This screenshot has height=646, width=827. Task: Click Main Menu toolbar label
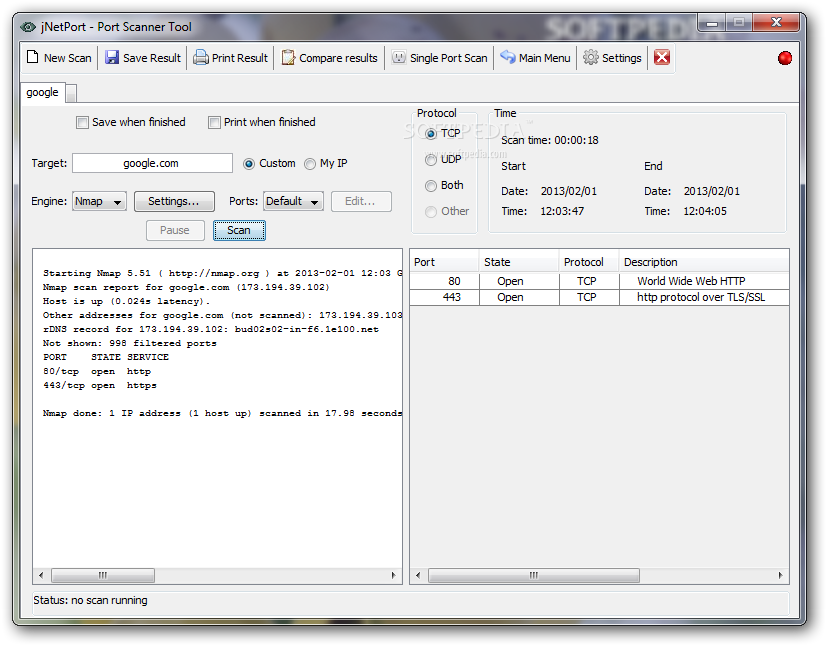tap(544, 58)
